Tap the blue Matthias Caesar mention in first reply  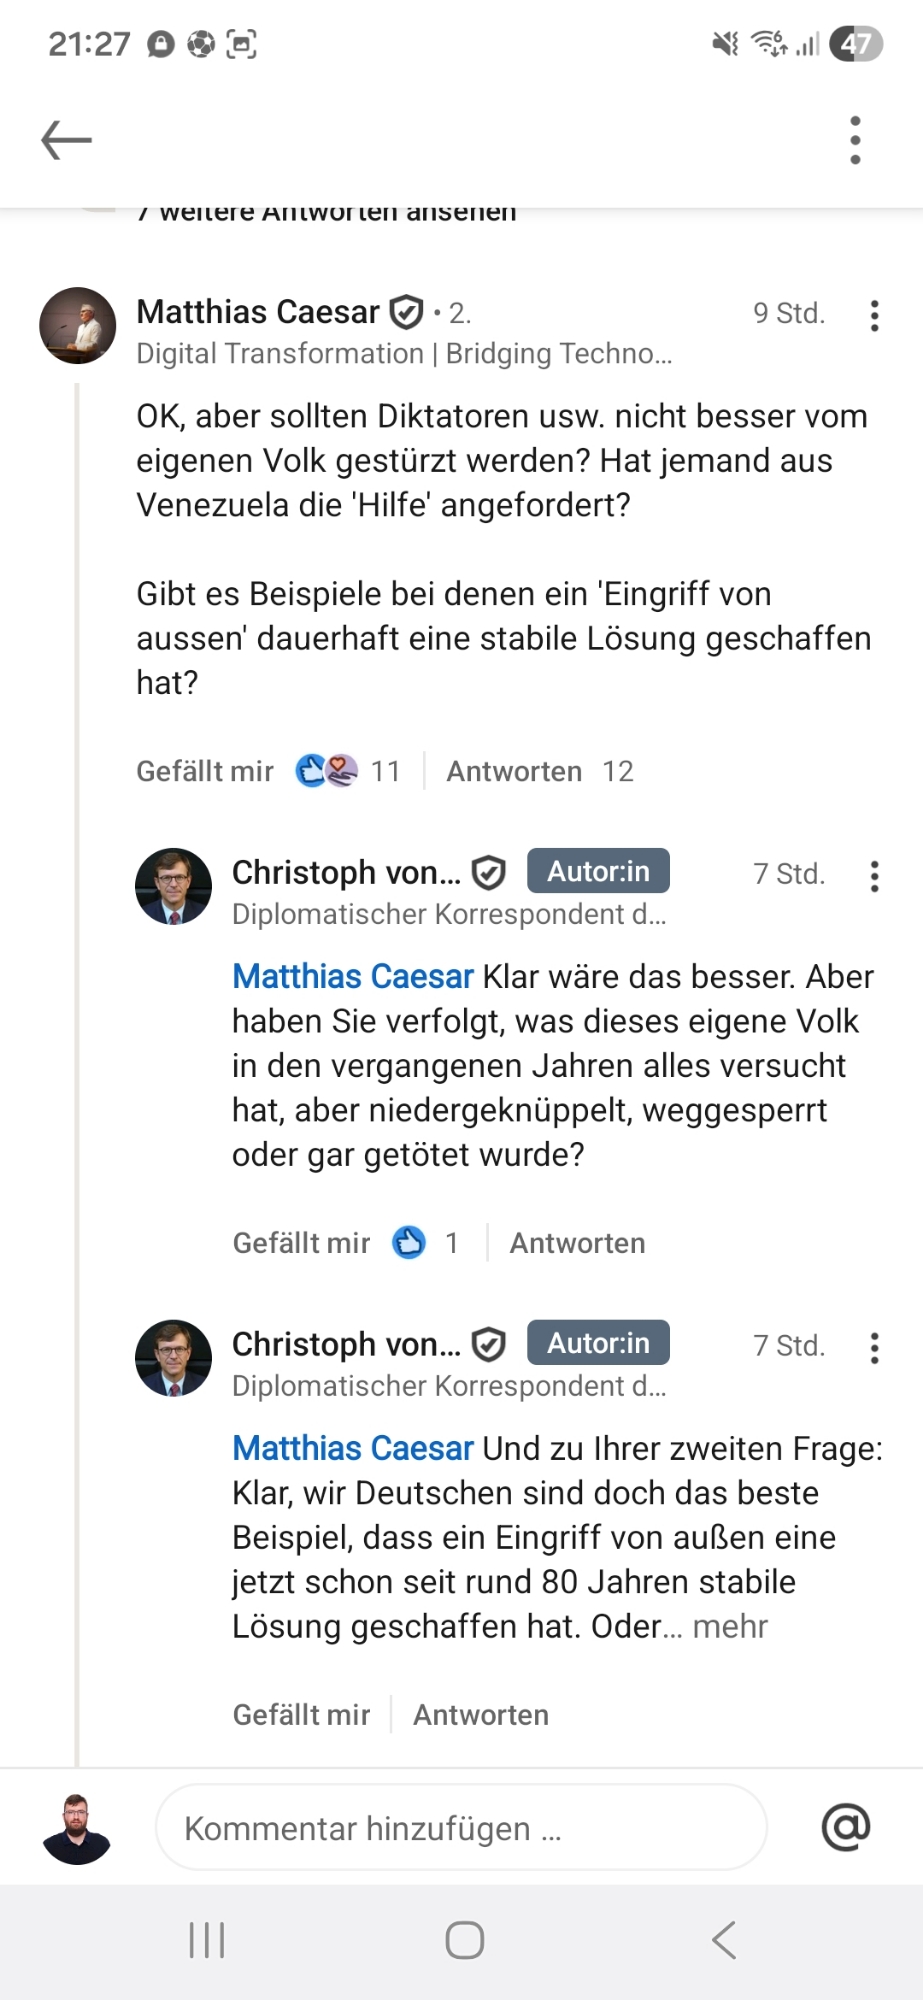pyautogui.click(x=353, y=976)
